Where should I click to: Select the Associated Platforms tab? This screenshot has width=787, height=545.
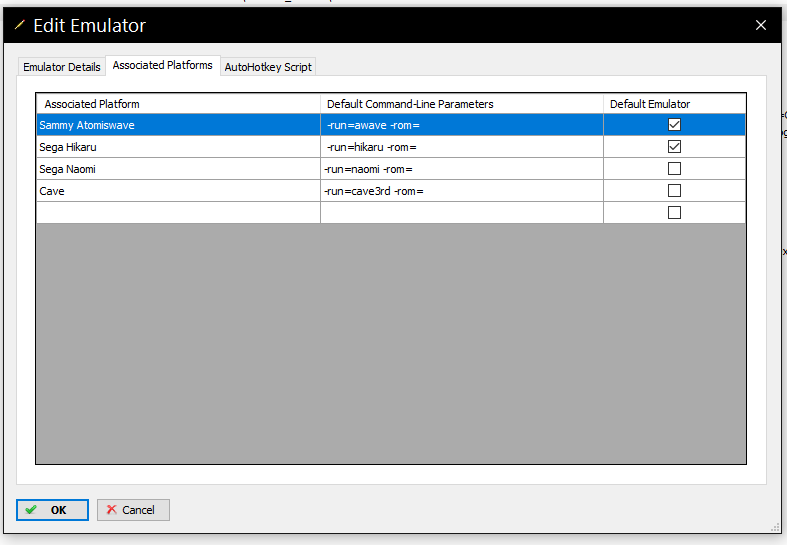click(163, 65)
